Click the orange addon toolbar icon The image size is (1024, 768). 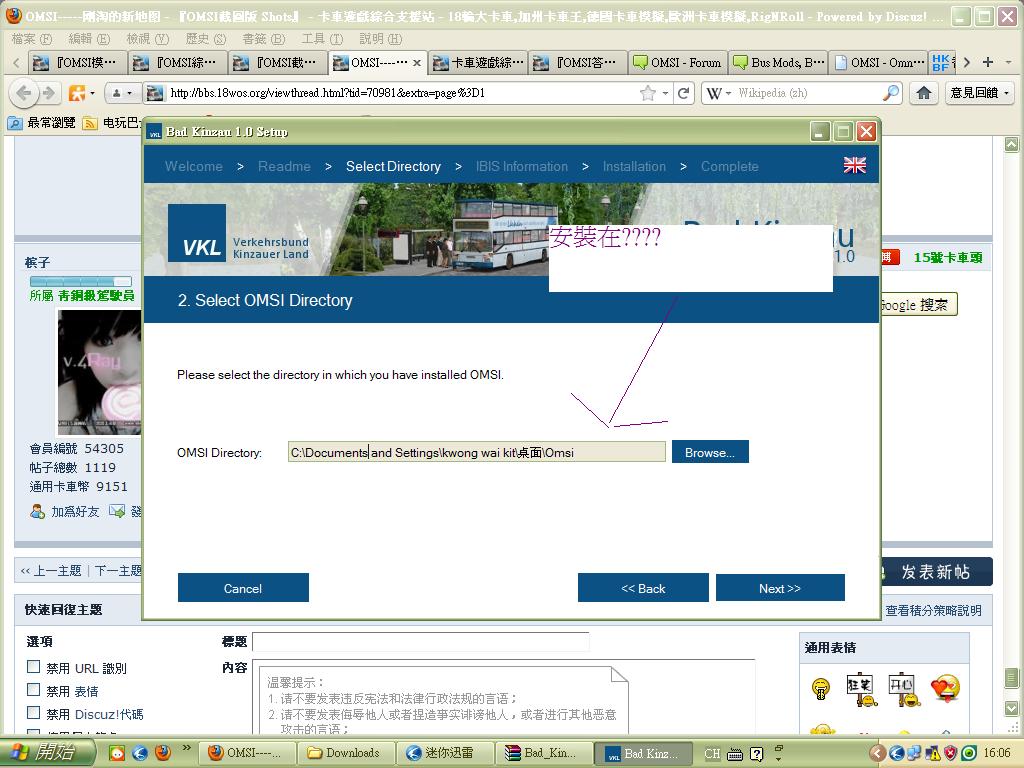[x=77, y=93]
